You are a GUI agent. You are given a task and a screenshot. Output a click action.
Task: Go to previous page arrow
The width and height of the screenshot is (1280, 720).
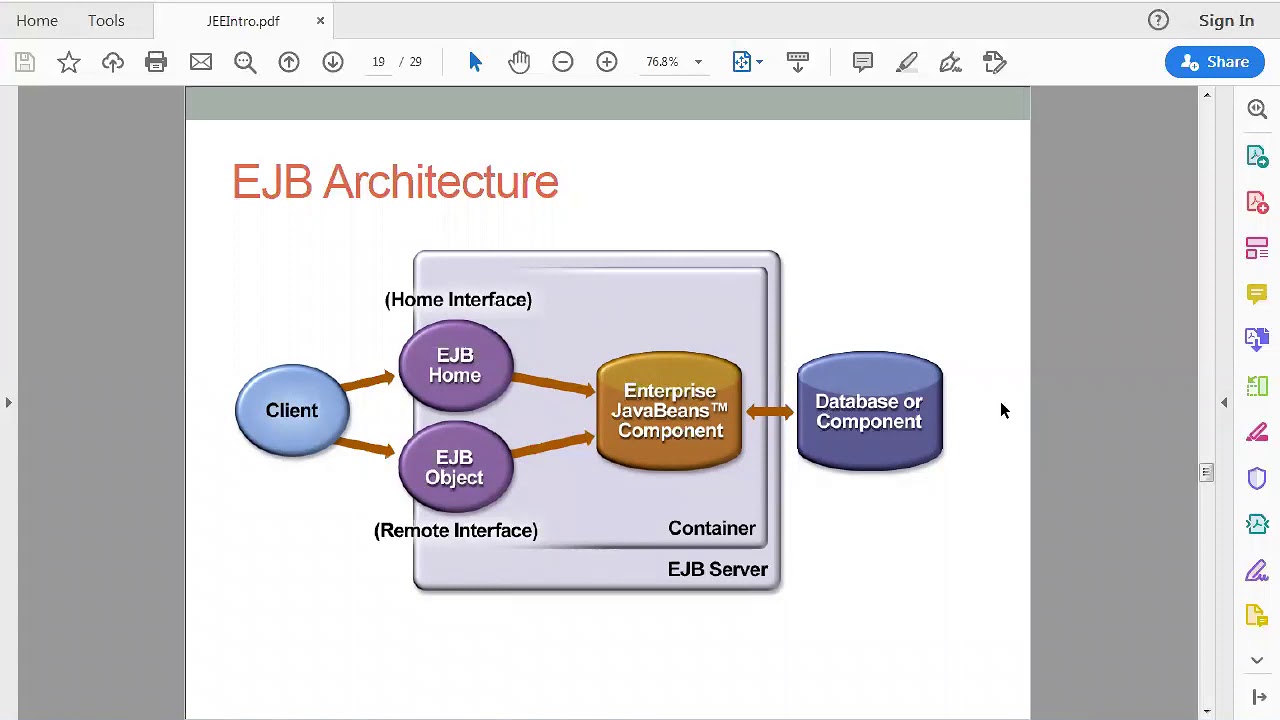point(289,62)
